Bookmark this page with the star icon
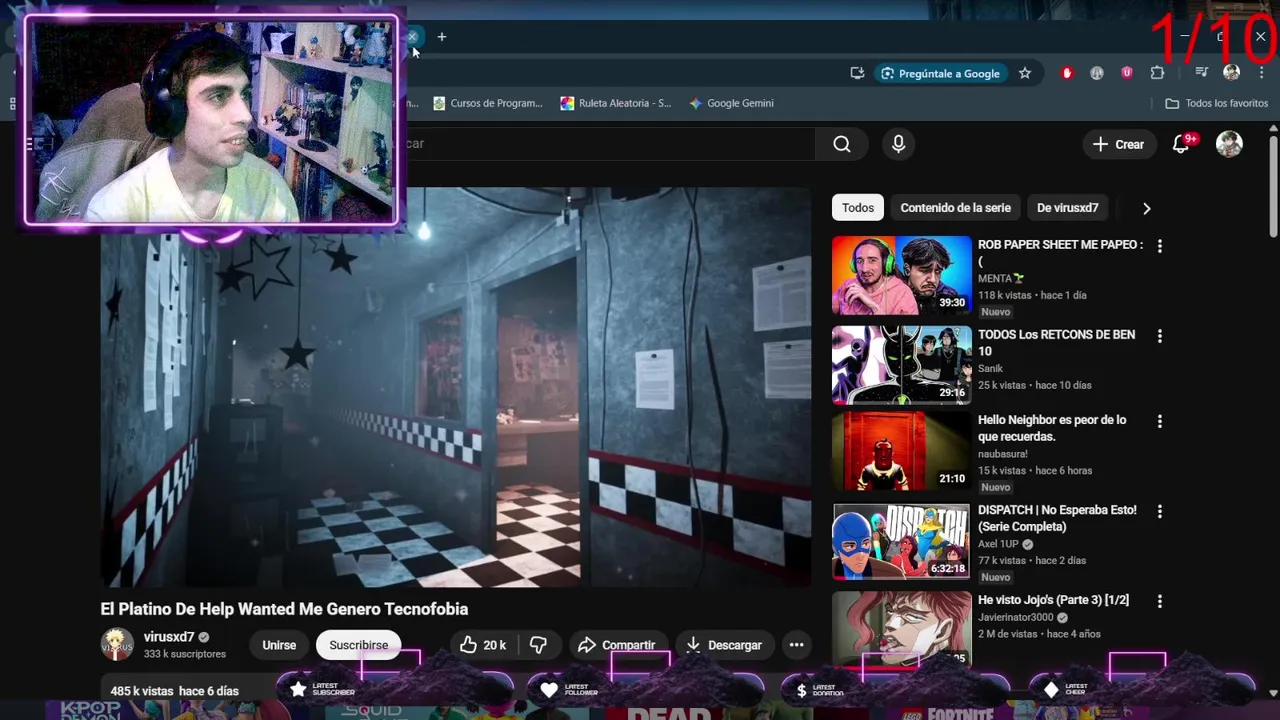The image size is (1280, 720). click(1025, 73)
